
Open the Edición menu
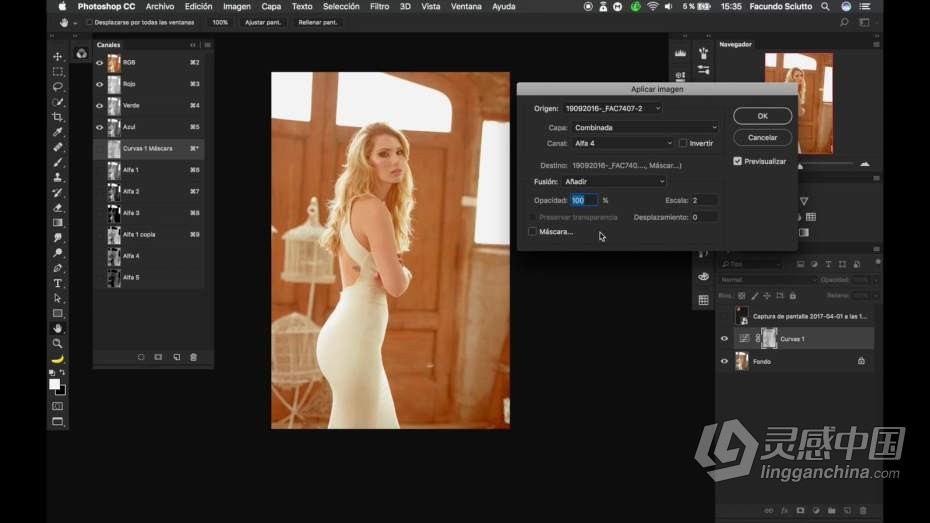198,7
